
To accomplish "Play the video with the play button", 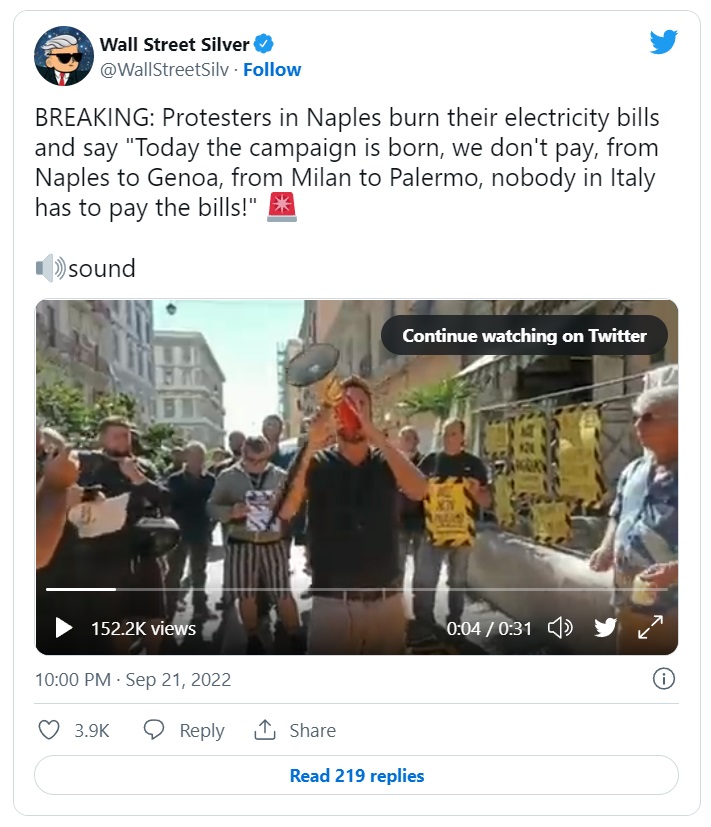I will [64, 628].
